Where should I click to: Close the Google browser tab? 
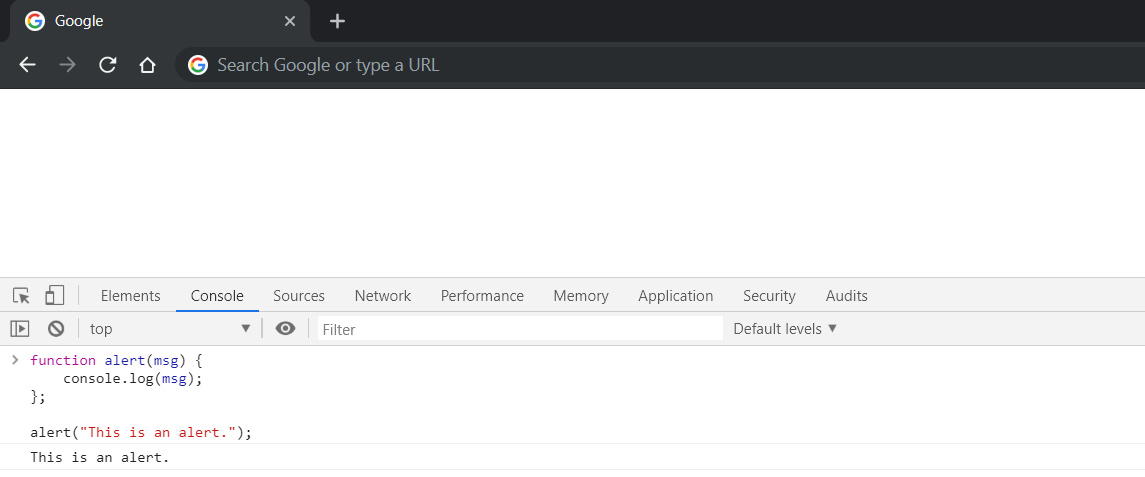point(290,21)
